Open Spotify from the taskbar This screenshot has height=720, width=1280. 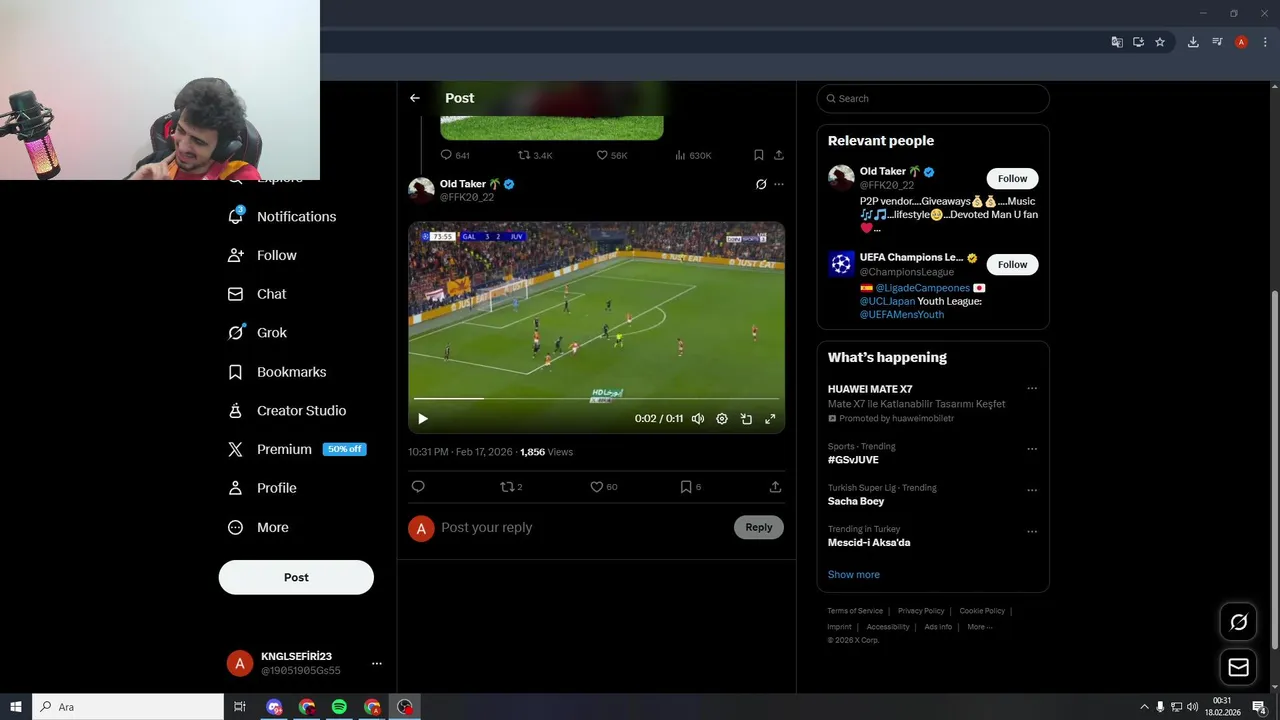[339, 707]
